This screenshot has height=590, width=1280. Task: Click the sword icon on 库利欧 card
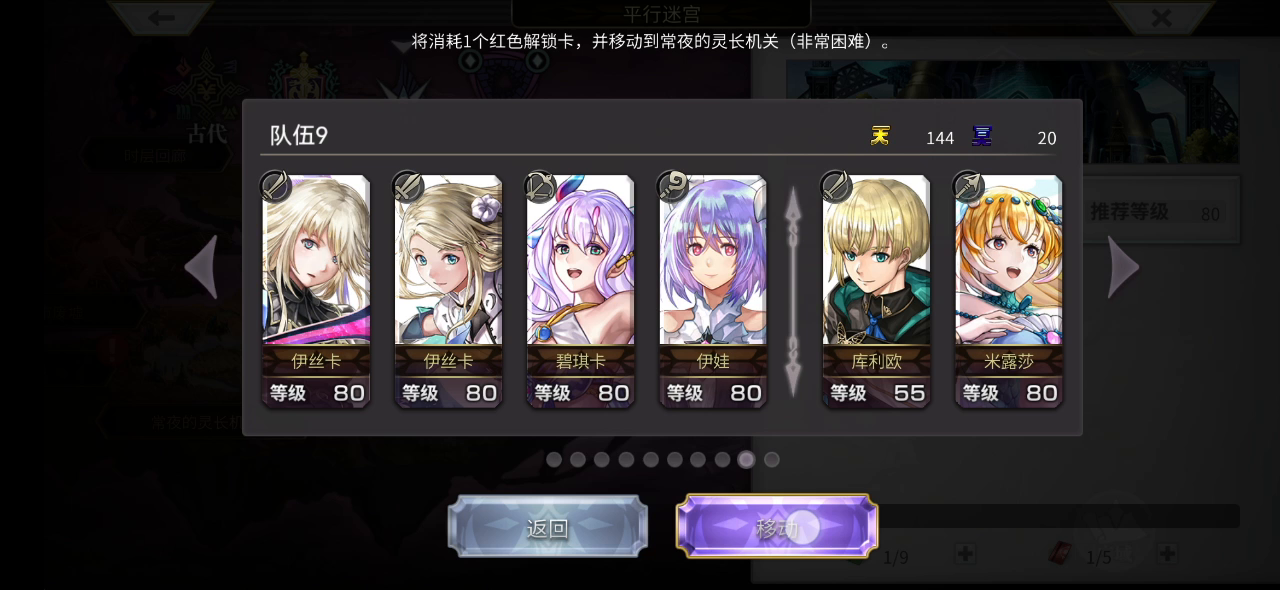[x=836, y=186]
